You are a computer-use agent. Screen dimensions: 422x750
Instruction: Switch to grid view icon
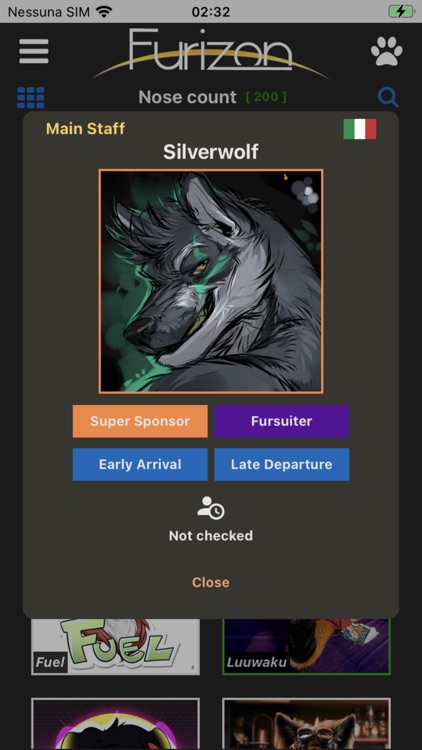pyautogui.click(x=31, y=98)
